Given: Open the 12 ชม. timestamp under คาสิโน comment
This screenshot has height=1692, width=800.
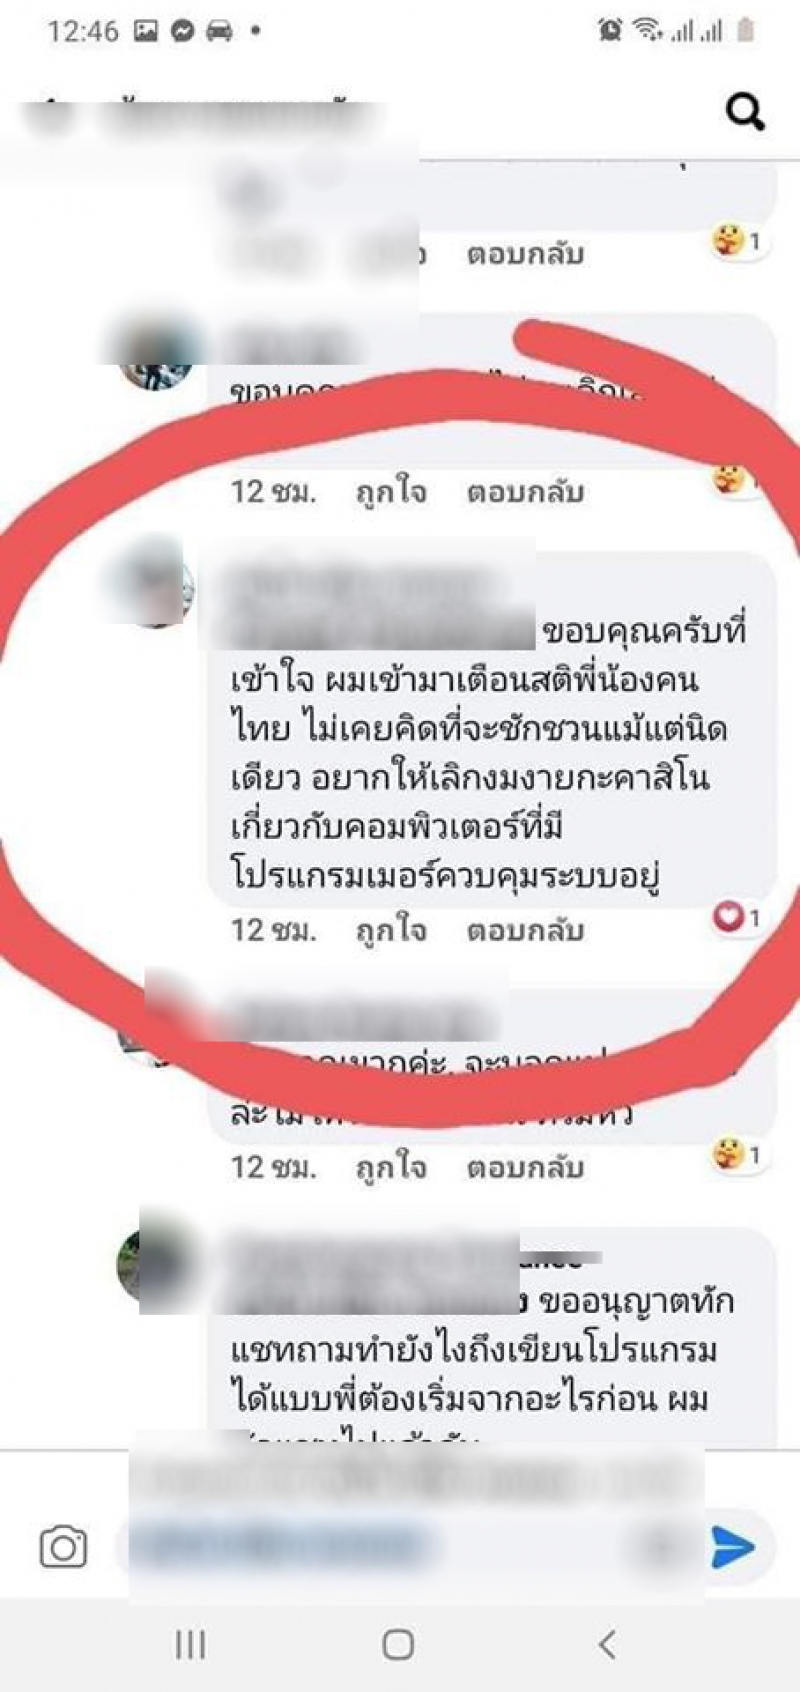Looking at the screenshot, I should pyautogui.click(x=273, y=930).
